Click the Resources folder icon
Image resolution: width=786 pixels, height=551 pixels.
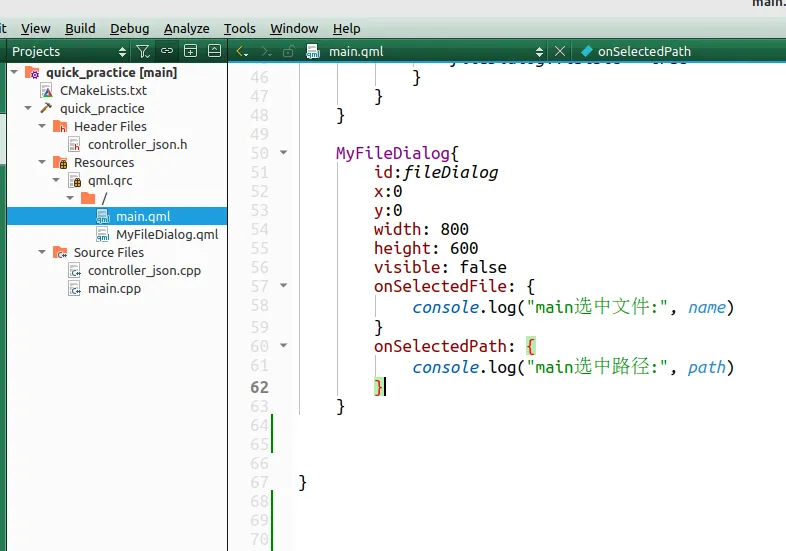[x=60, y=162]
